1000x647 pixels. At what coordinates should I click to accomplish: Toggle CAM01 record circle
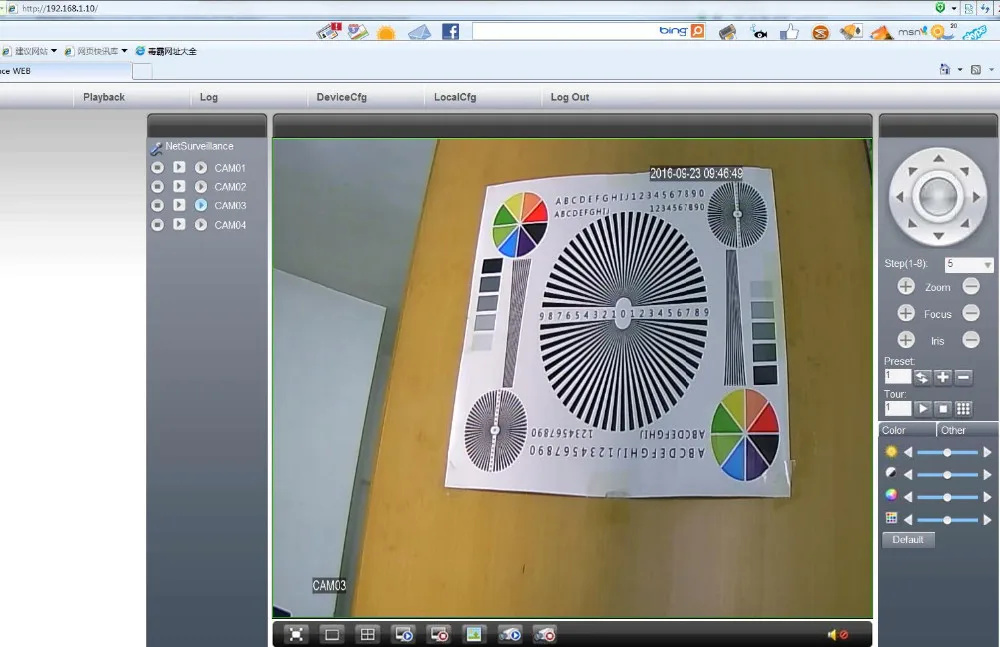point(158,168)
